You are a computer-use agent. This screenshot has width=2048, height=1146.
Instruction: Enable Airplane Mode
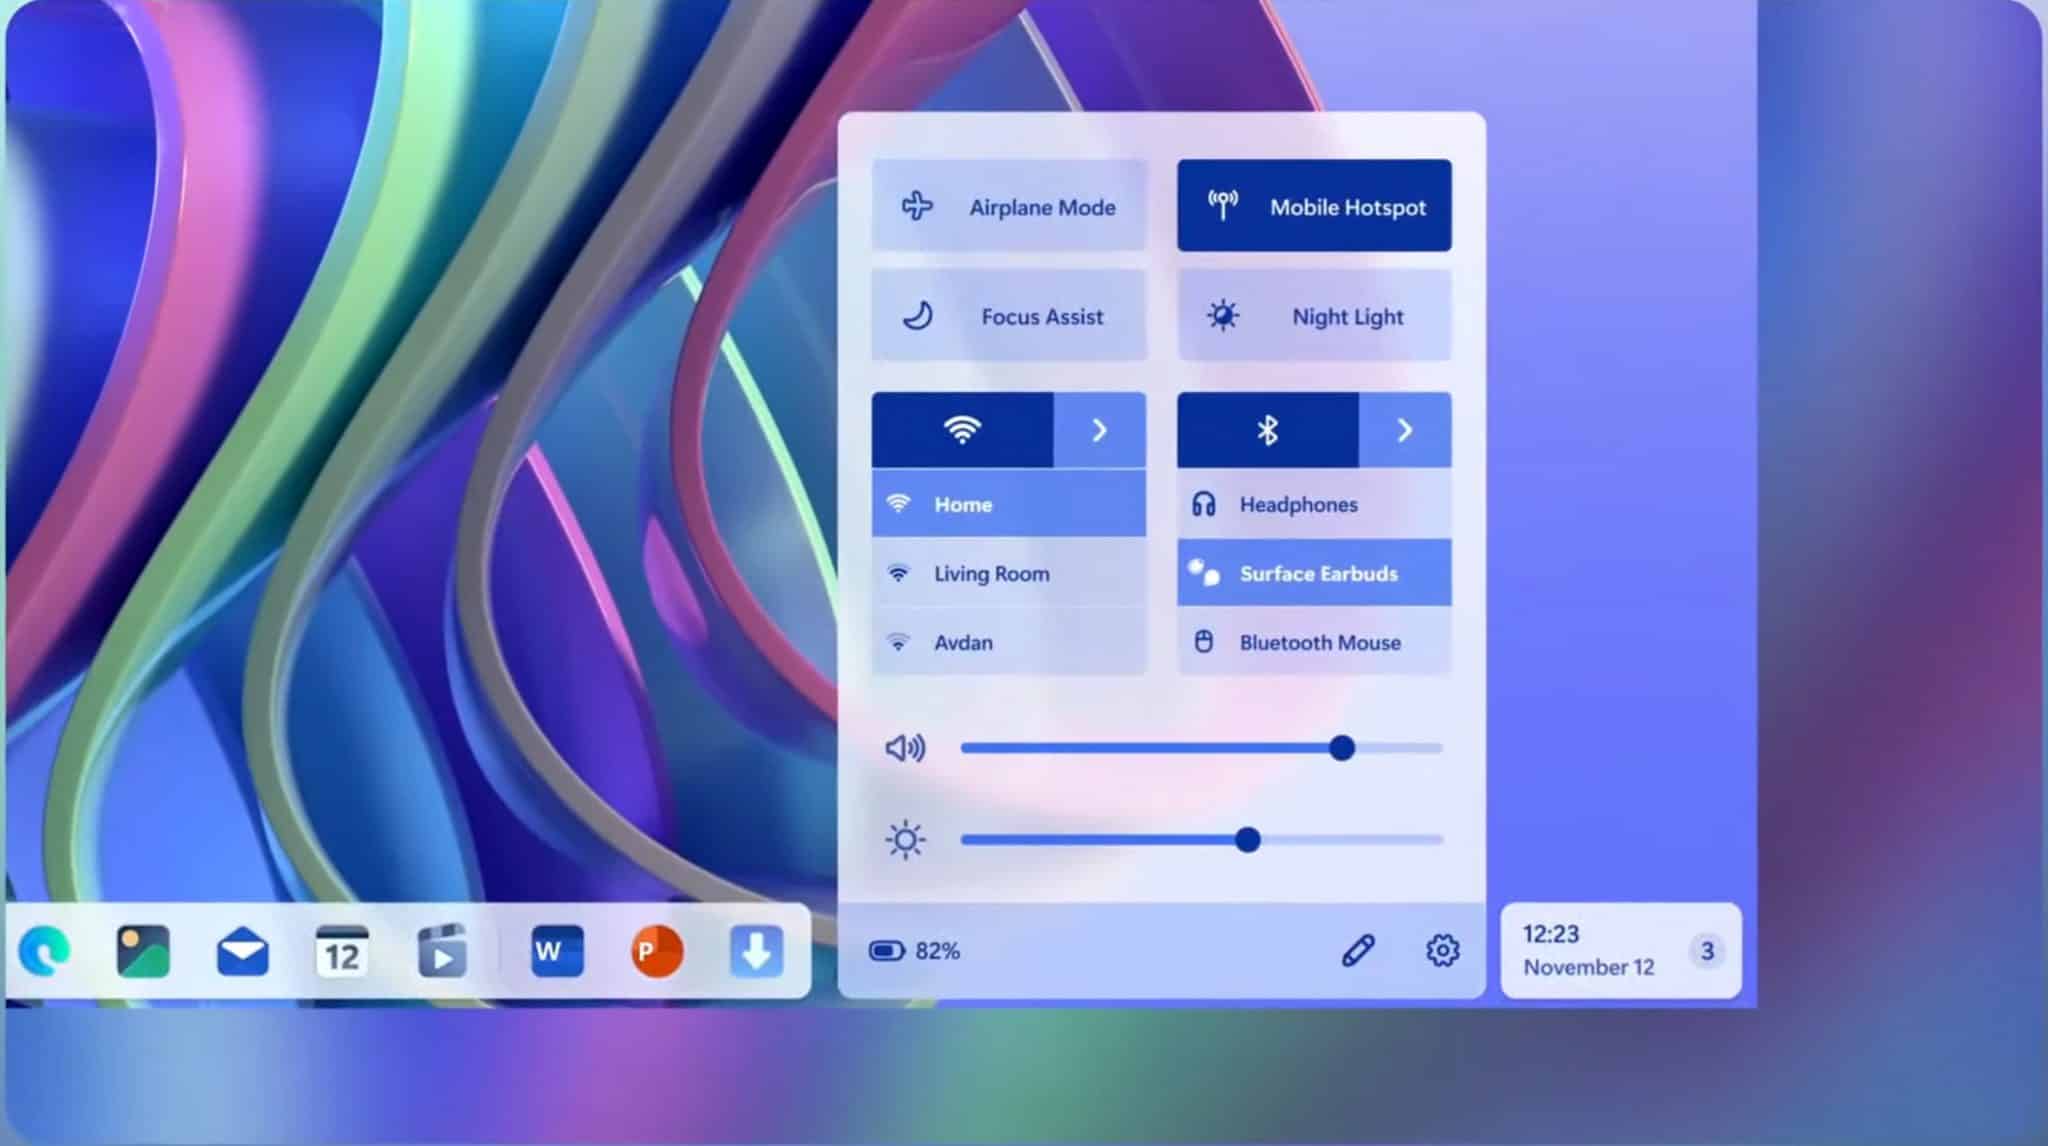coord(1008,206)
